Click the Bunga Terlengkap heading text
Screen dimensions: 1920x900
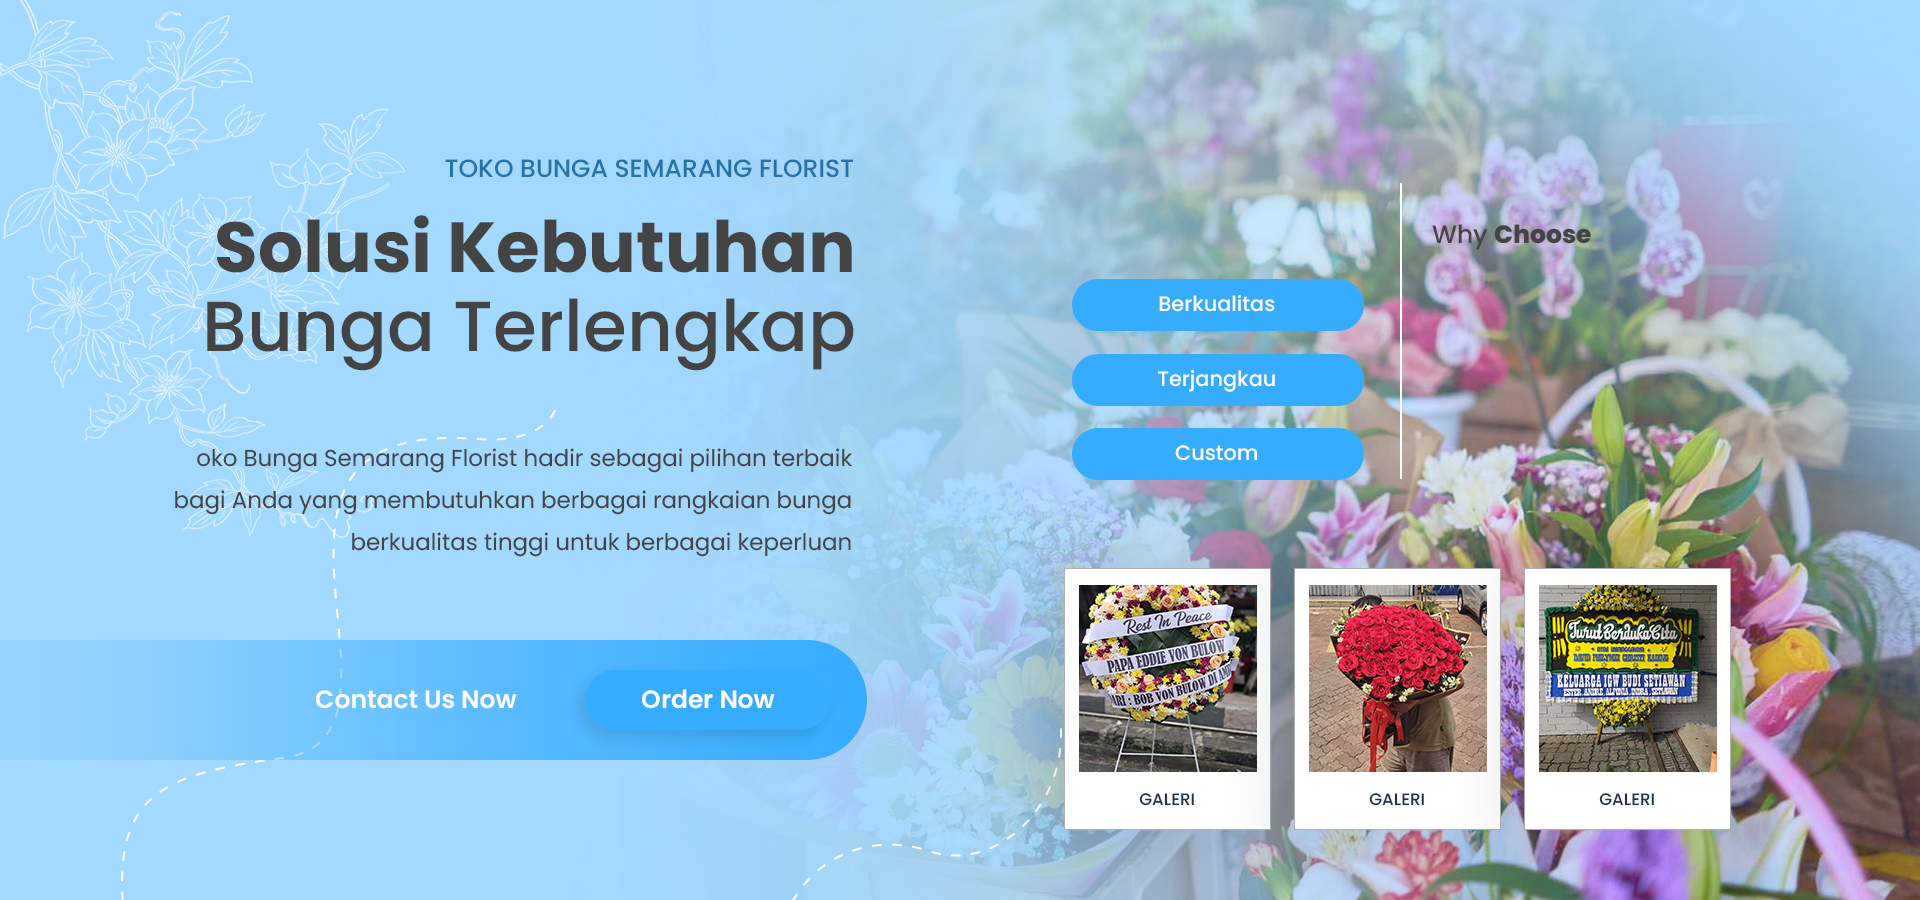click(529, 328)
